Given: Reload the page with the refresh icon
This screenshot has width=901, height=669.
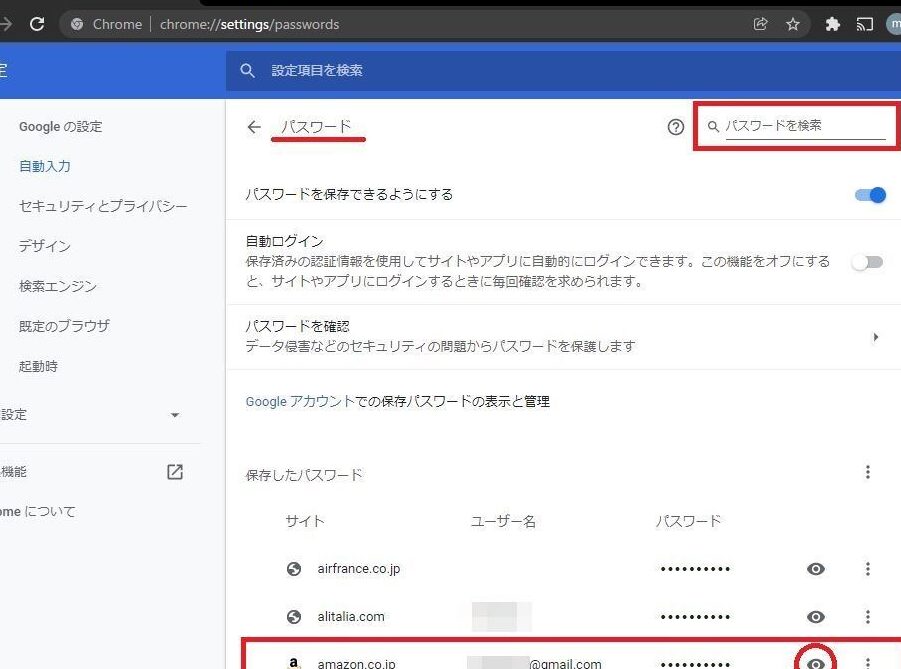Looking at the screenshot, I should [37, 24].
